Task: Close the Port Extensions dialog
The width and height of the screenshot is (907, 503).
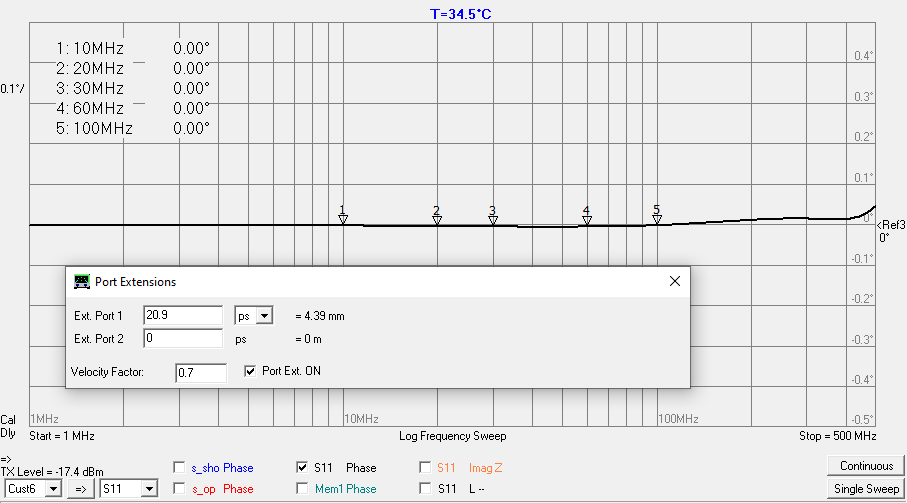Action: (x=674, y=281)
